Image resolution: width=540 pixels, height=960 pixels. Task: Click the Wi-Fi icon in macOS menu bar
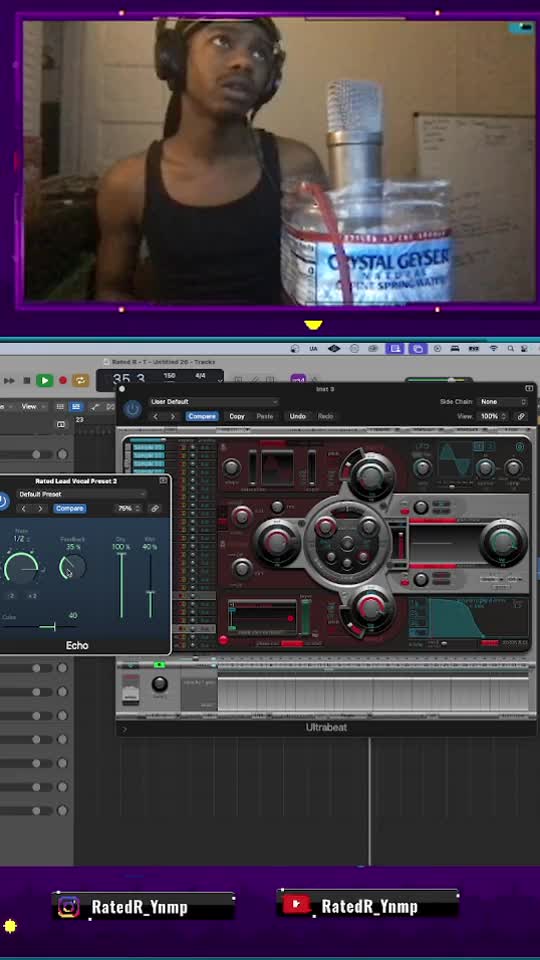coord(493,348)
